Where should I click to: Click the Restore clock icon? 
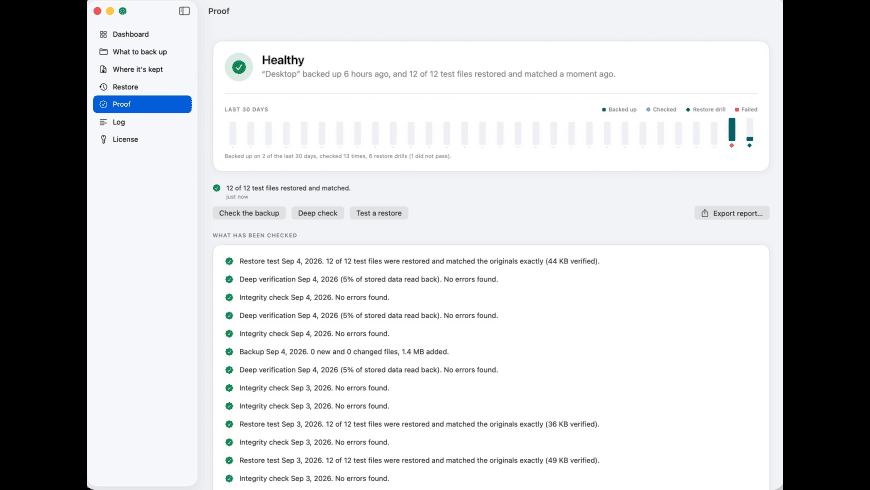point(103,87)
